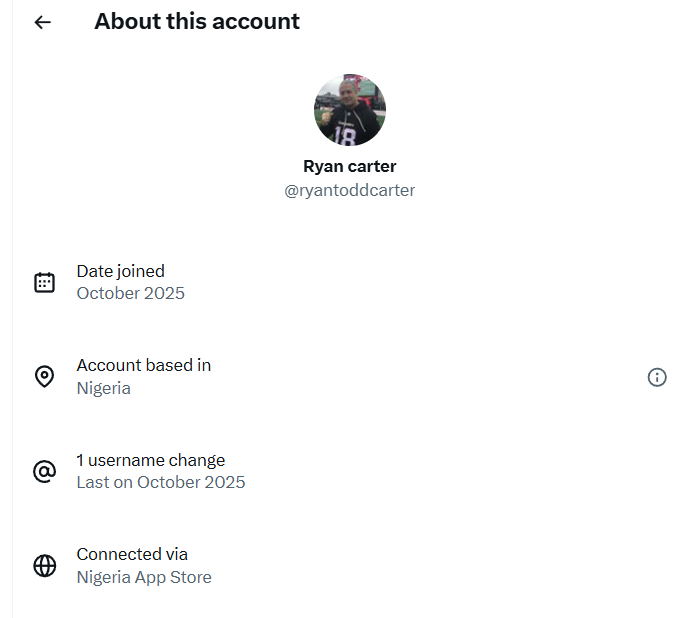Image resolution: width=683 pixels, height=618 pixels.
Task: Click the location pin icon
Action: click(44, 377)
